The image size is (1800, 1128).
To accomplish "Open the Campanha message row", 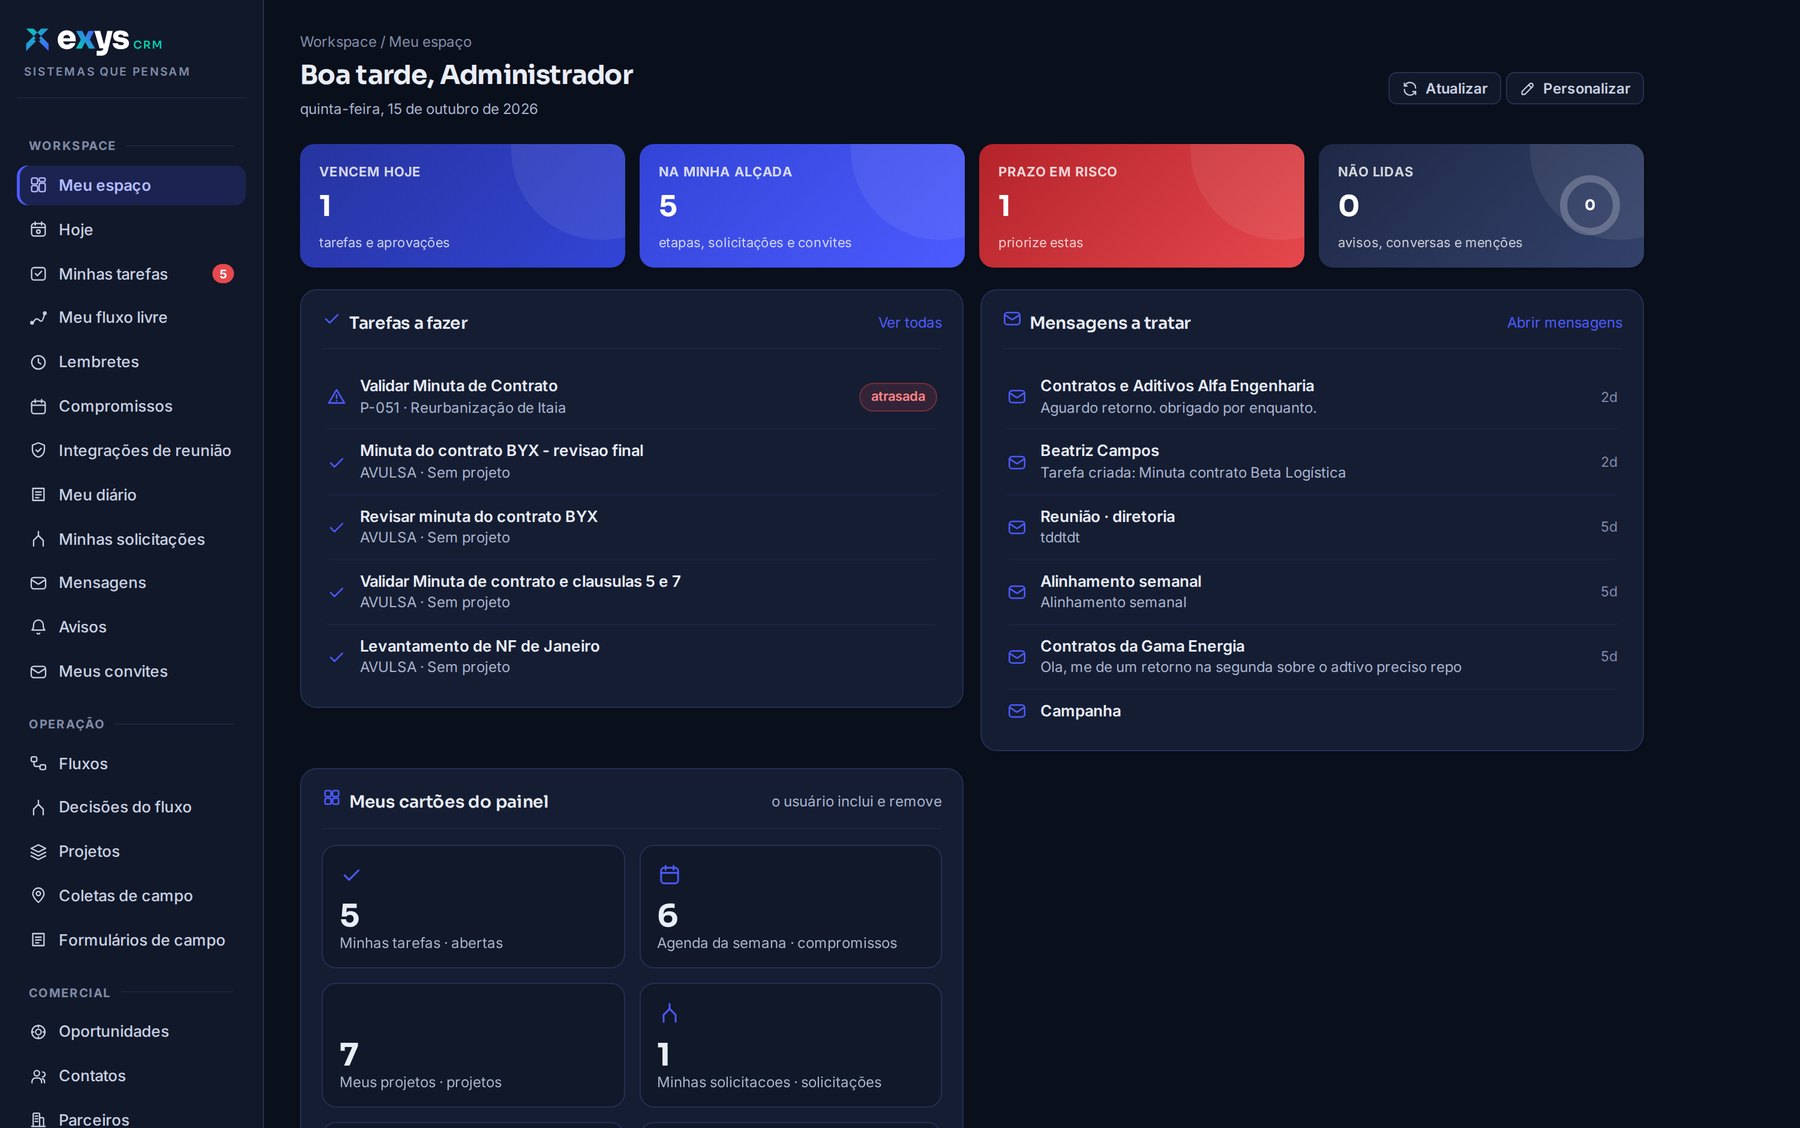I will (1312, 711).
